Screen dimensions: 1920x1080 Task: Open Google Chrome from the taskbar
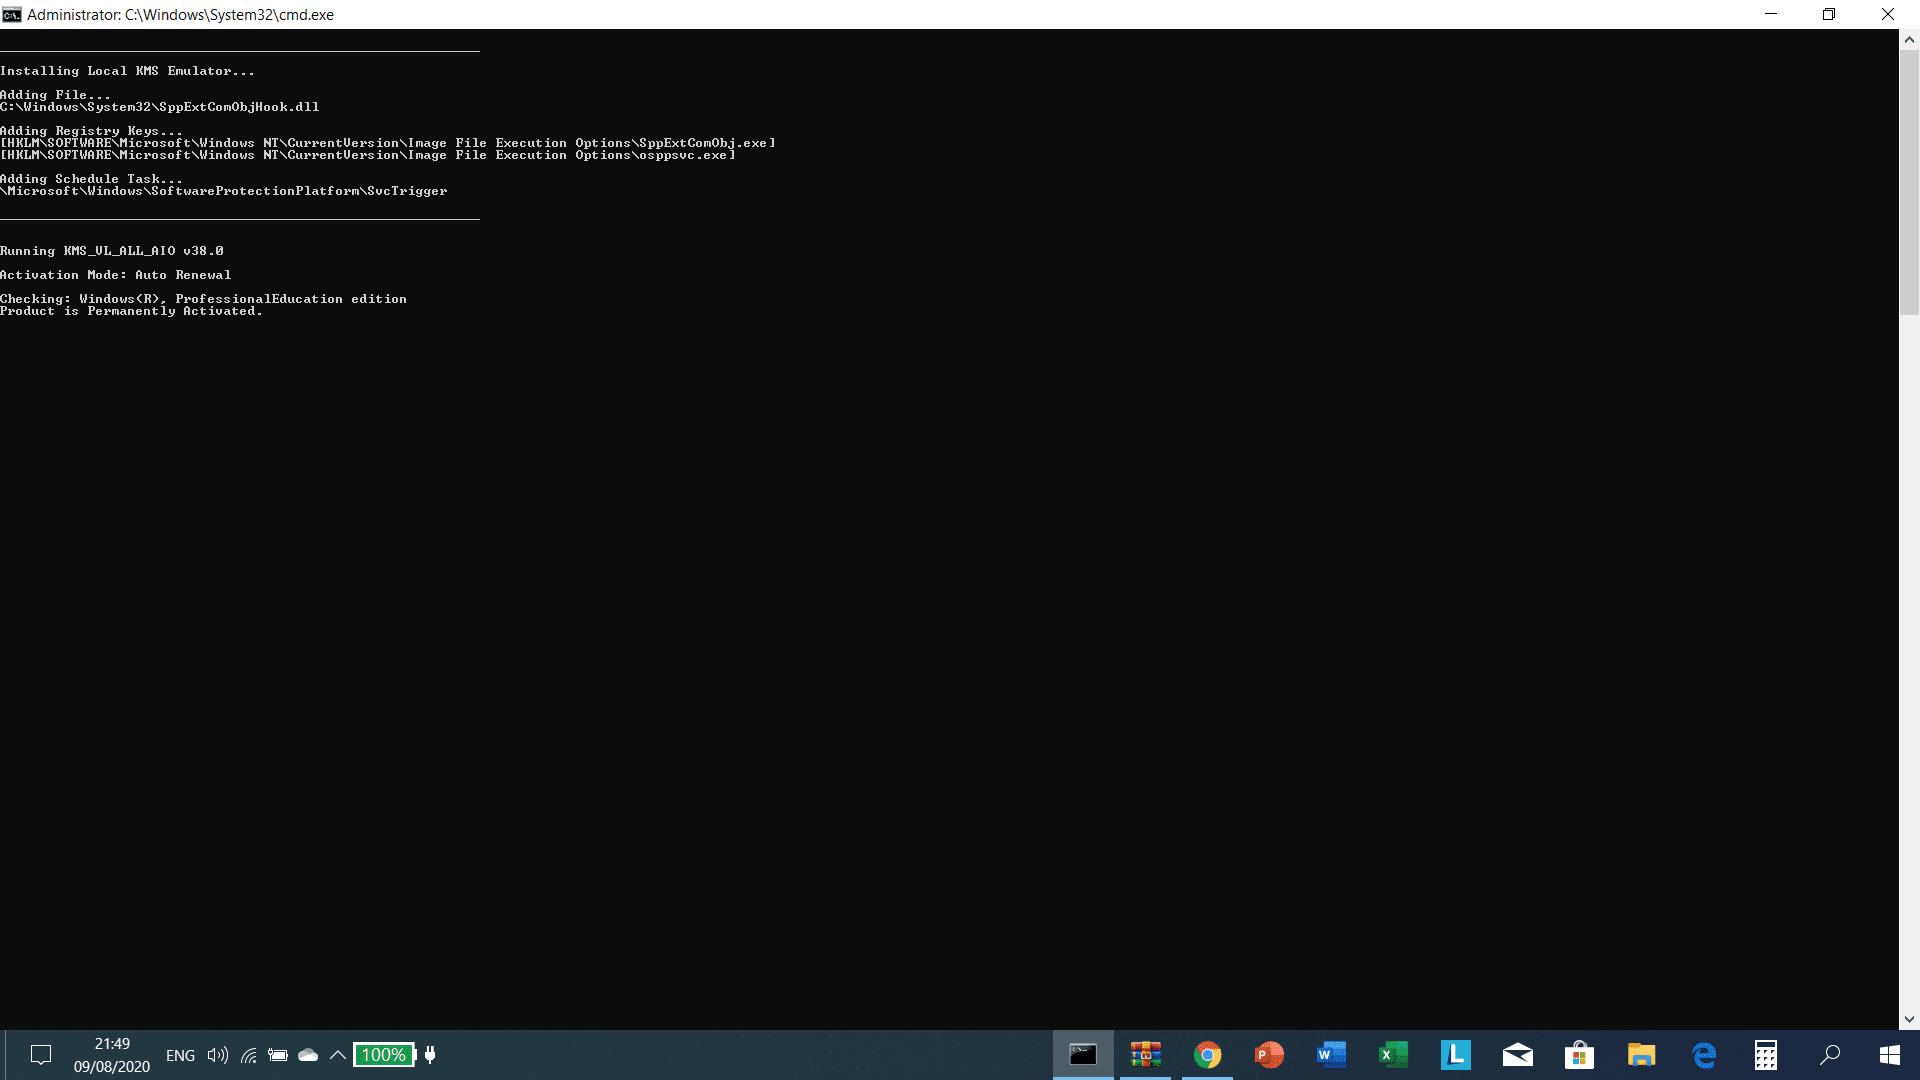point(1208,1054)
